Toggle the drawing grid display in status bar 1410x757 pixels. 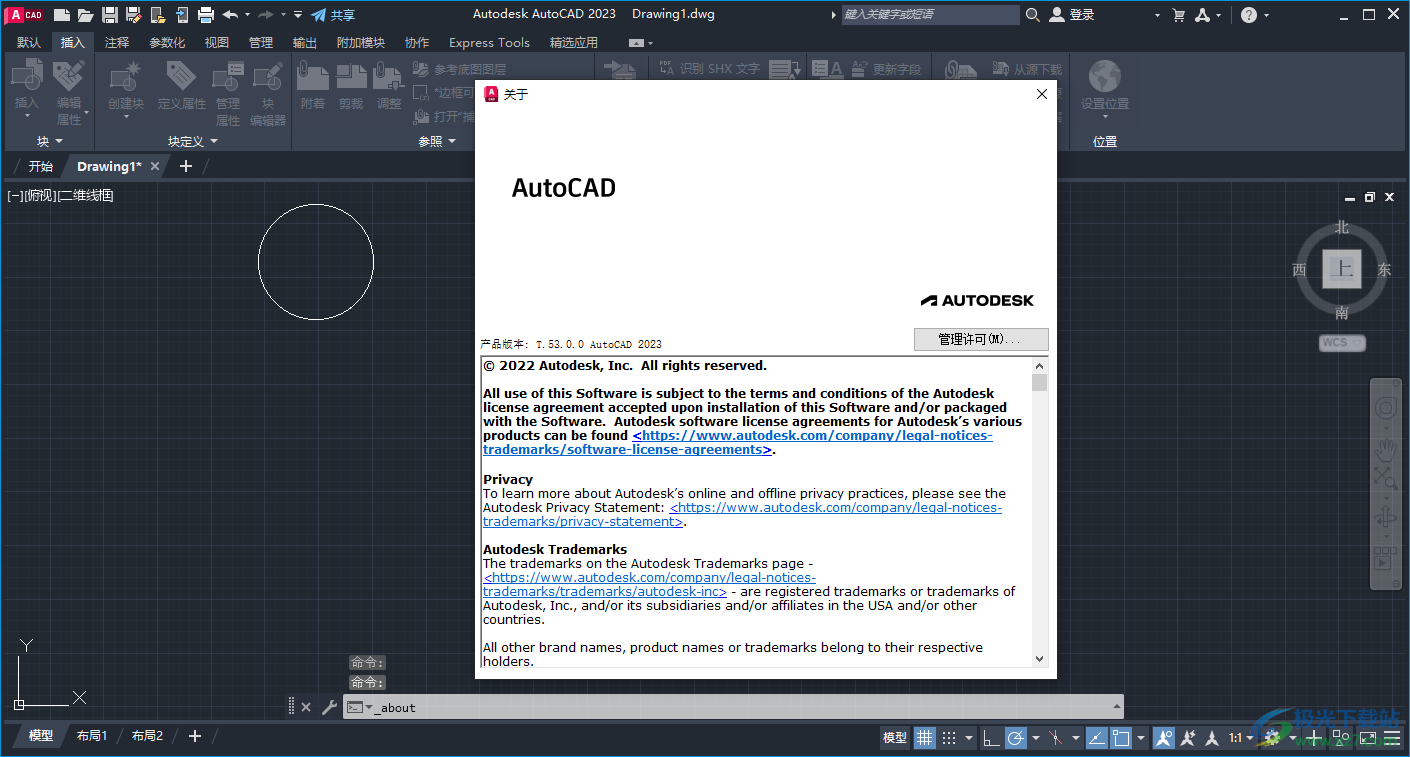click(x=925, y=738)
